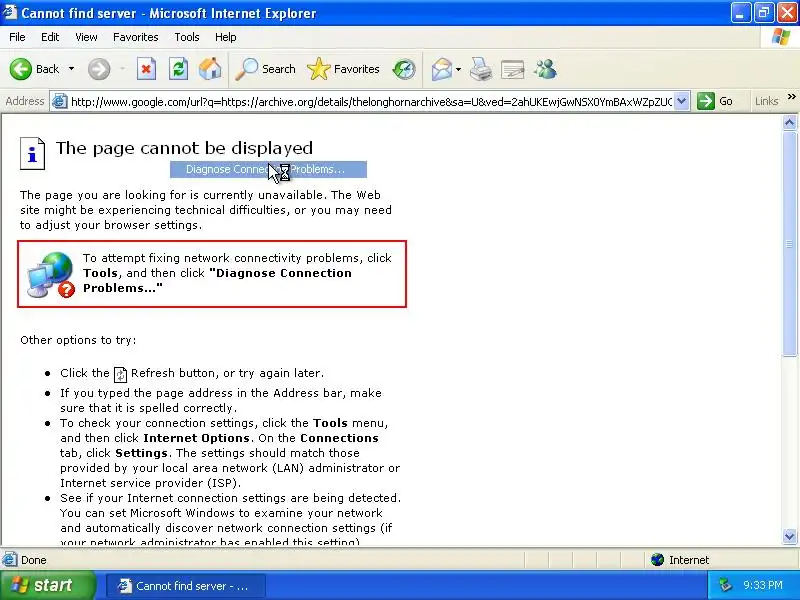Image resolution: width=800 pixels, height=600 pixels.
Task: Open the Edit menu
Action: [x=50, y=37]
